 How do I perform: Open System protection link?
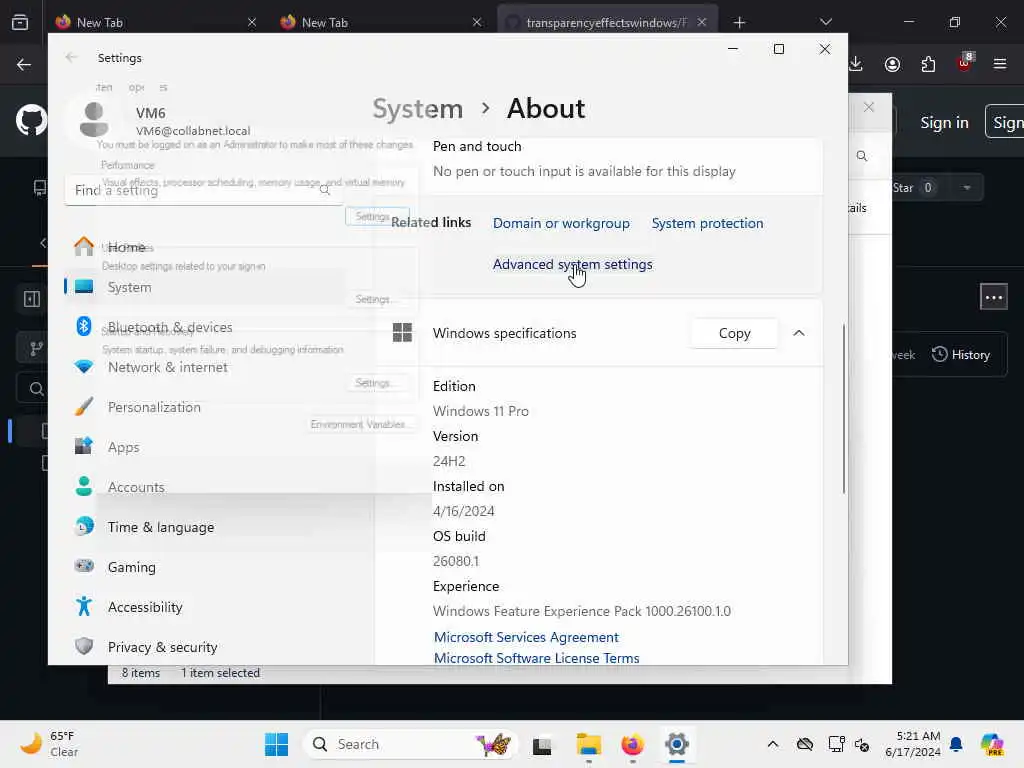(x=707, y=223)
